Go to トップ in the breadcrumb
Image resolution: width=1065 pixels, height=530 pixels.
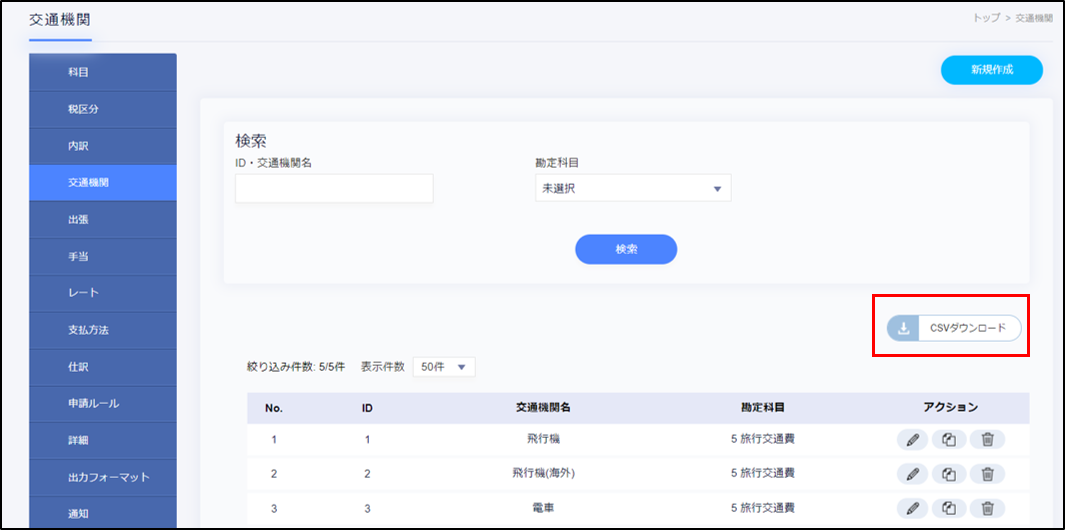(x=986, y=19)
